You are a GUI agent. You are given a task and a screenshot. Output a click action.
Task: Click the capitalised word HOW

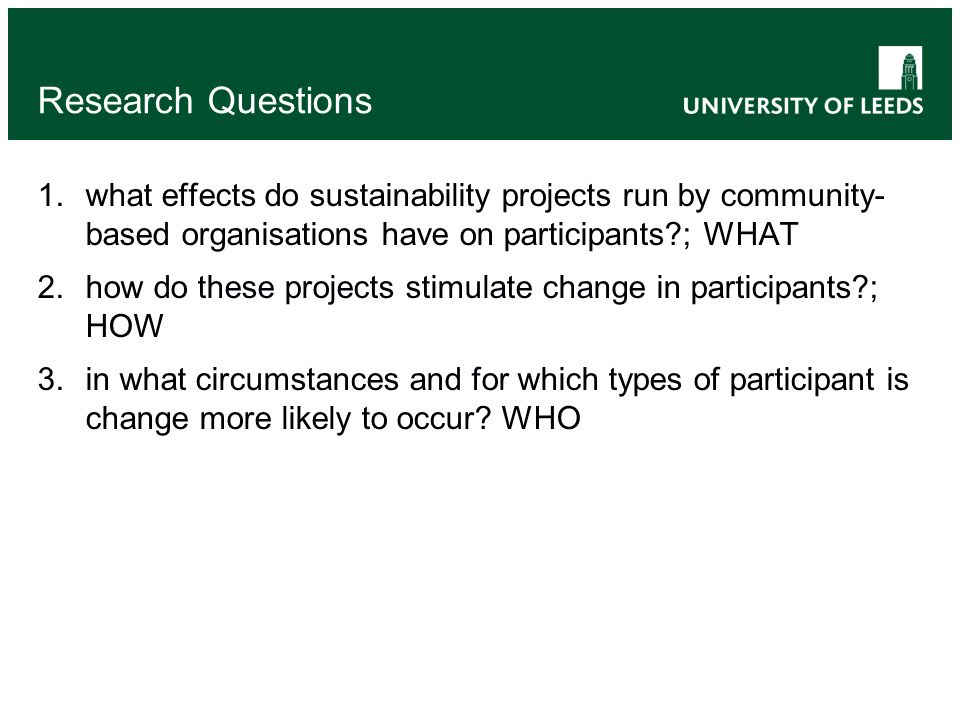click(x=124, y=326)
